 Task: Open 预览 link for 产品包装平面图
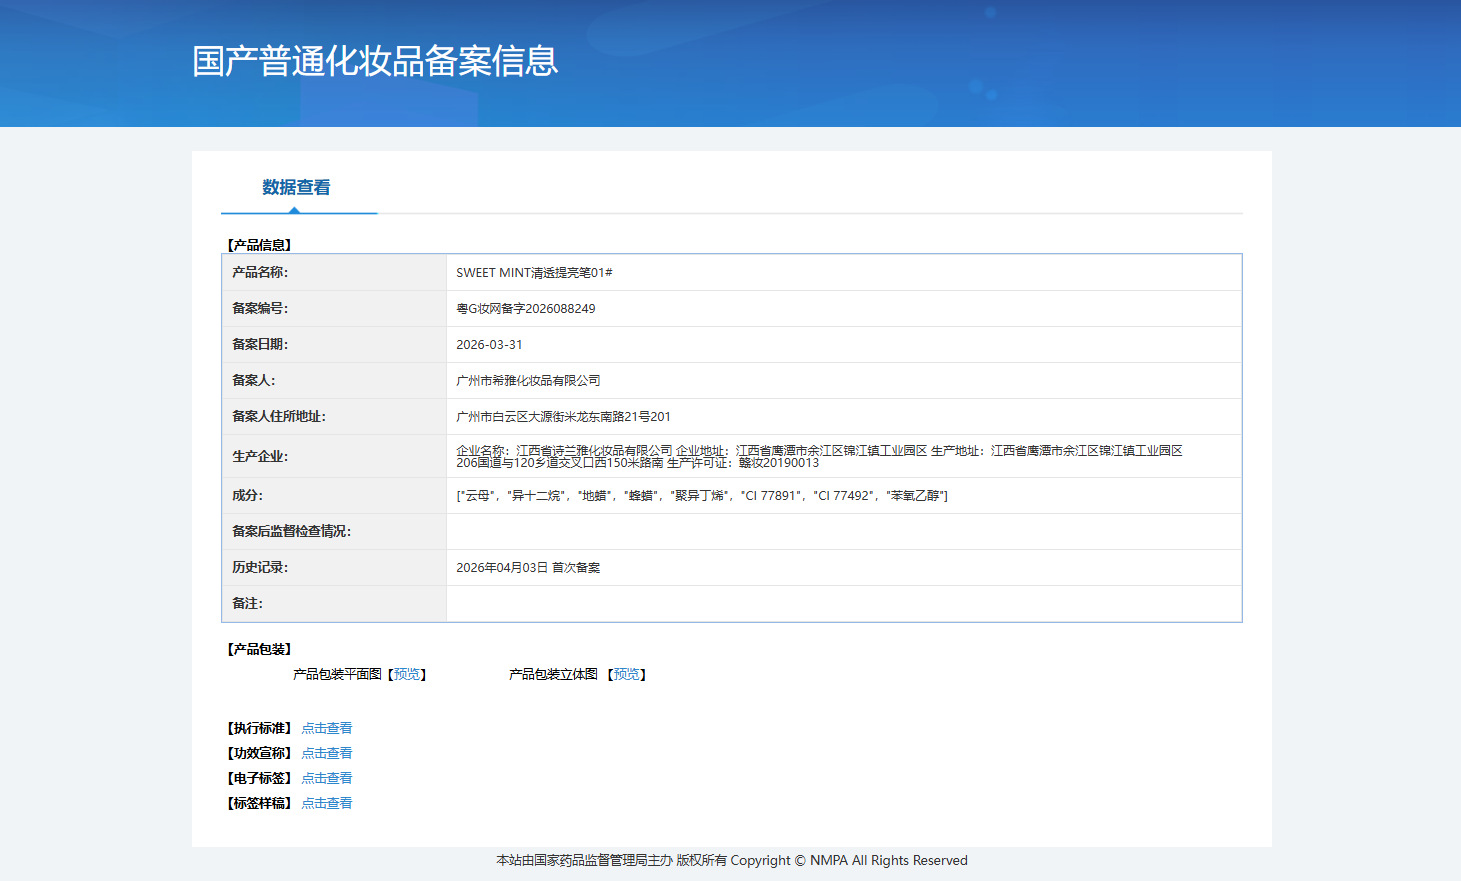click(407, 675)
